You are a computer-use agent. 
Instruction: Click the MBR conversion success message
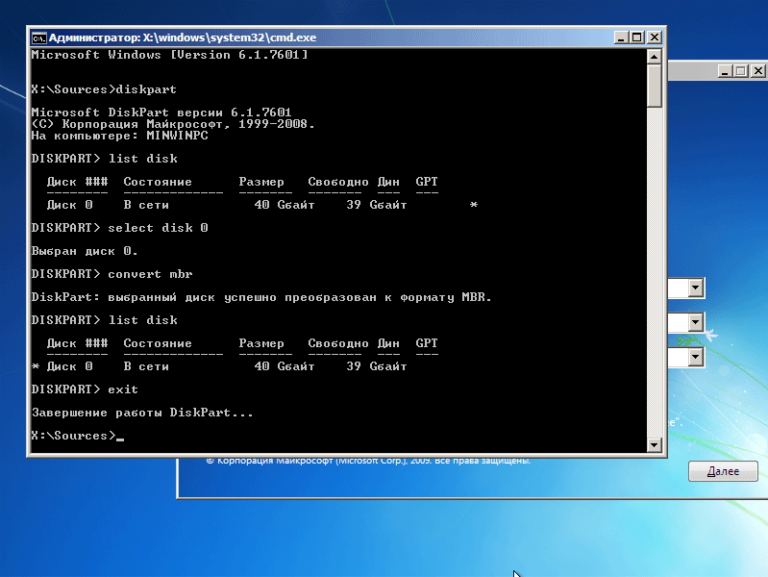coord(261,297)
